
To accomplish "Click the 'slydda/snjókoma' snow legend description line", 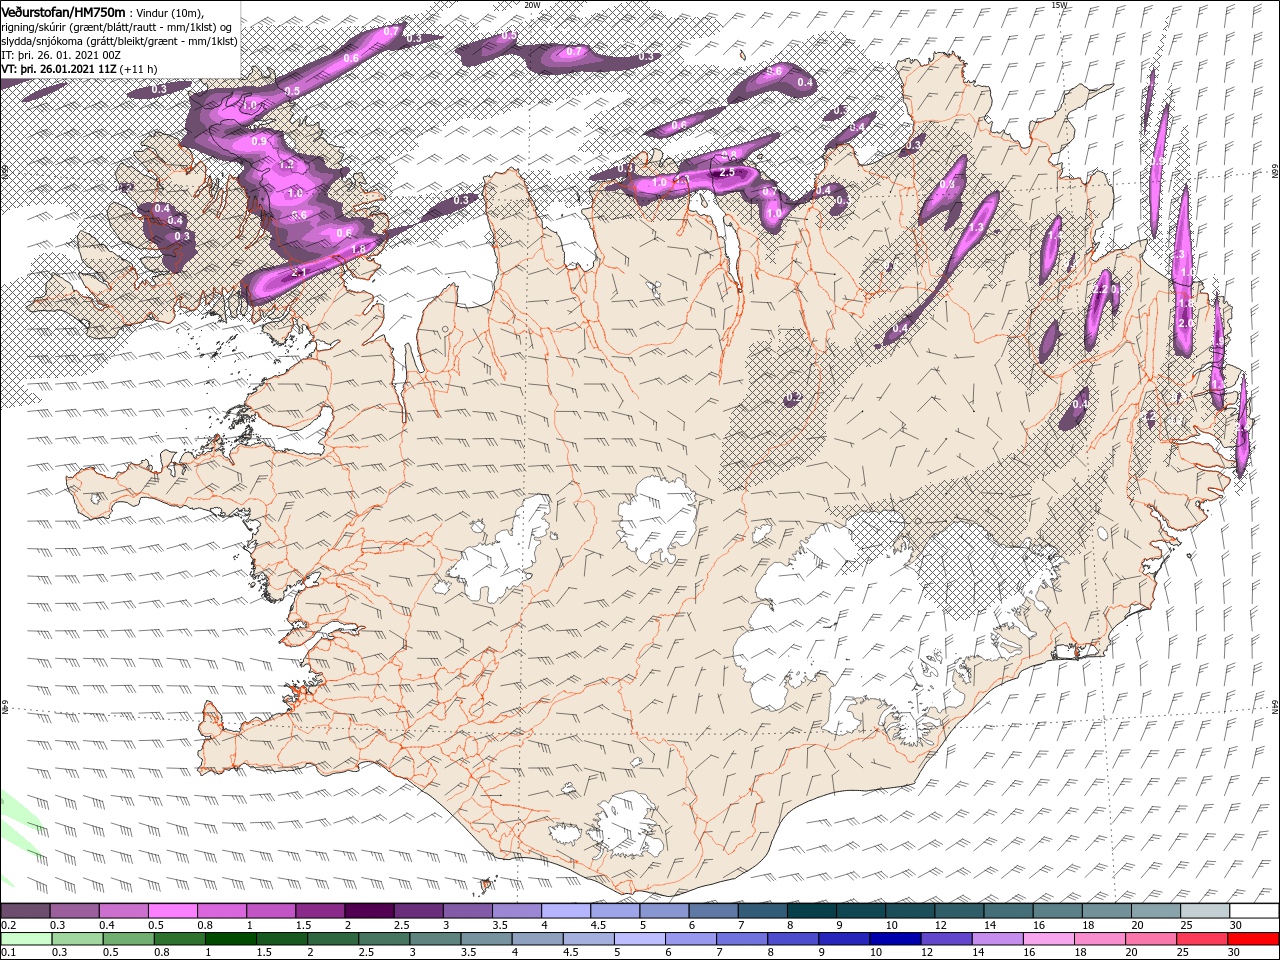I will tap(119, 41).
